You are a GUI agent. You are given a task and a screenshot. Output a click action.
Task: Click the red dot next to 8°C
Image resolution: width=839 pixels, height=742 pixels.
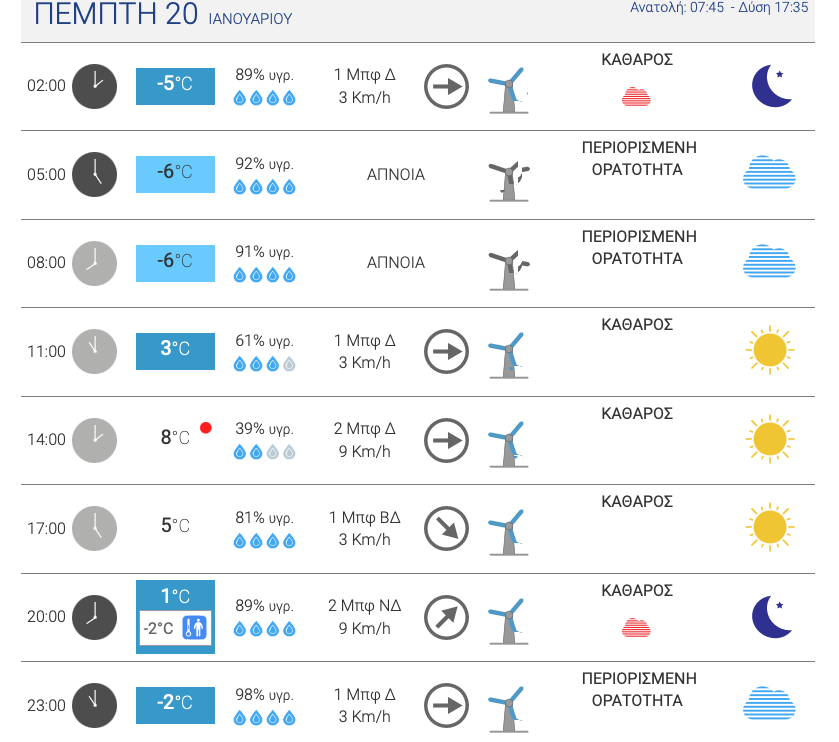tap(205, 427)
